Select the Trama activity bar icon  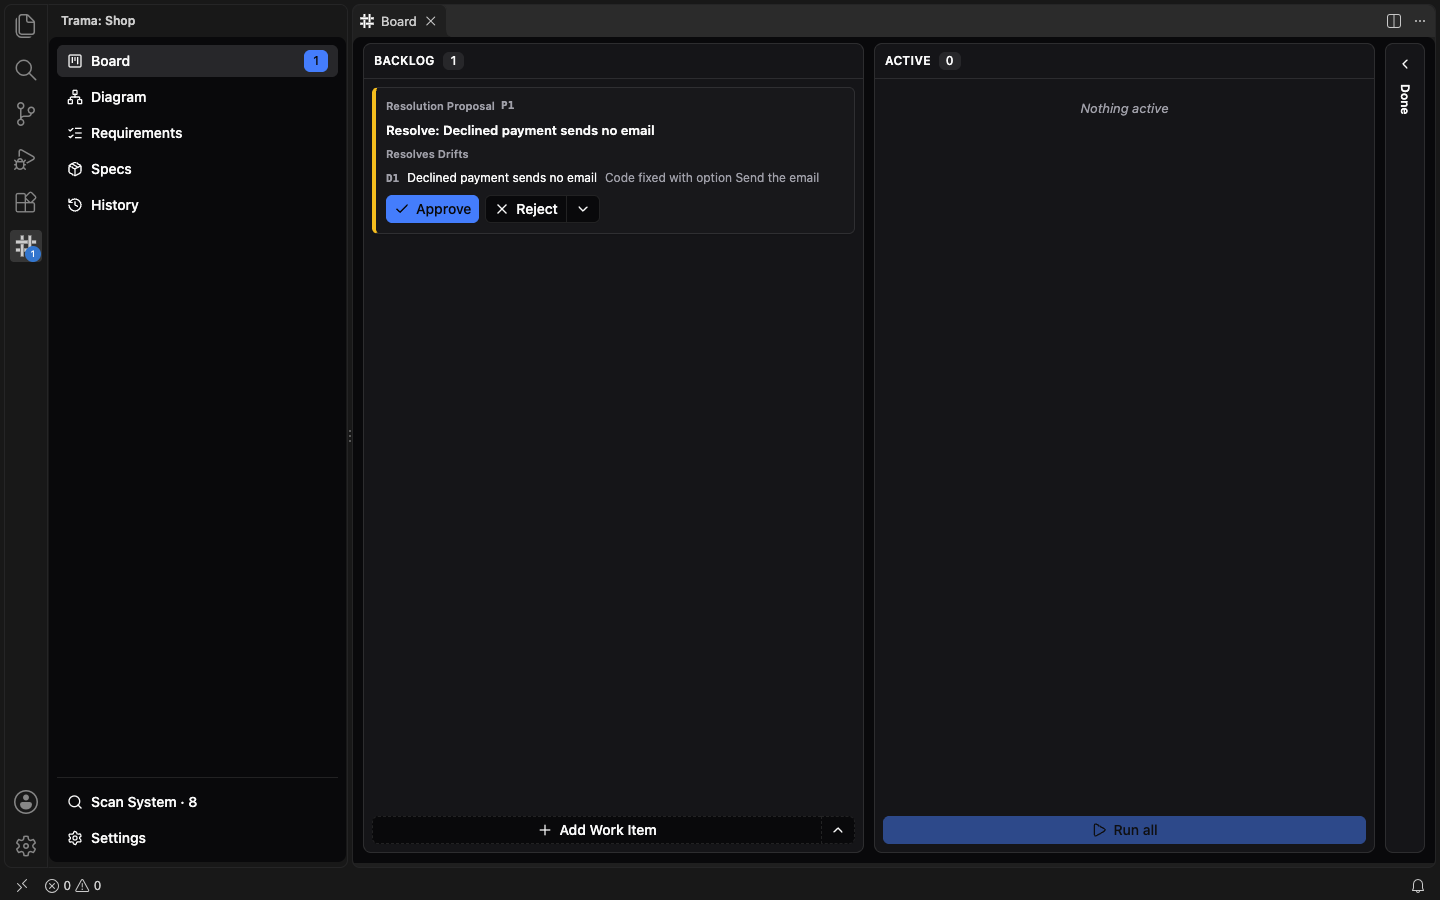pyautogui.click(x=26, y=246)
